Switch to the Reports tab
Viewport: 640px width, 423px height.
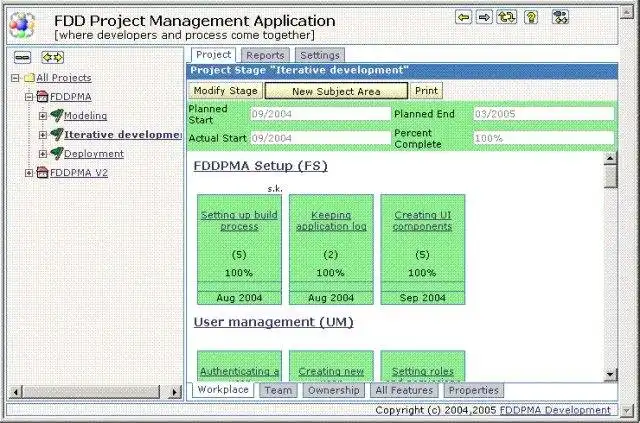point(265,55)
